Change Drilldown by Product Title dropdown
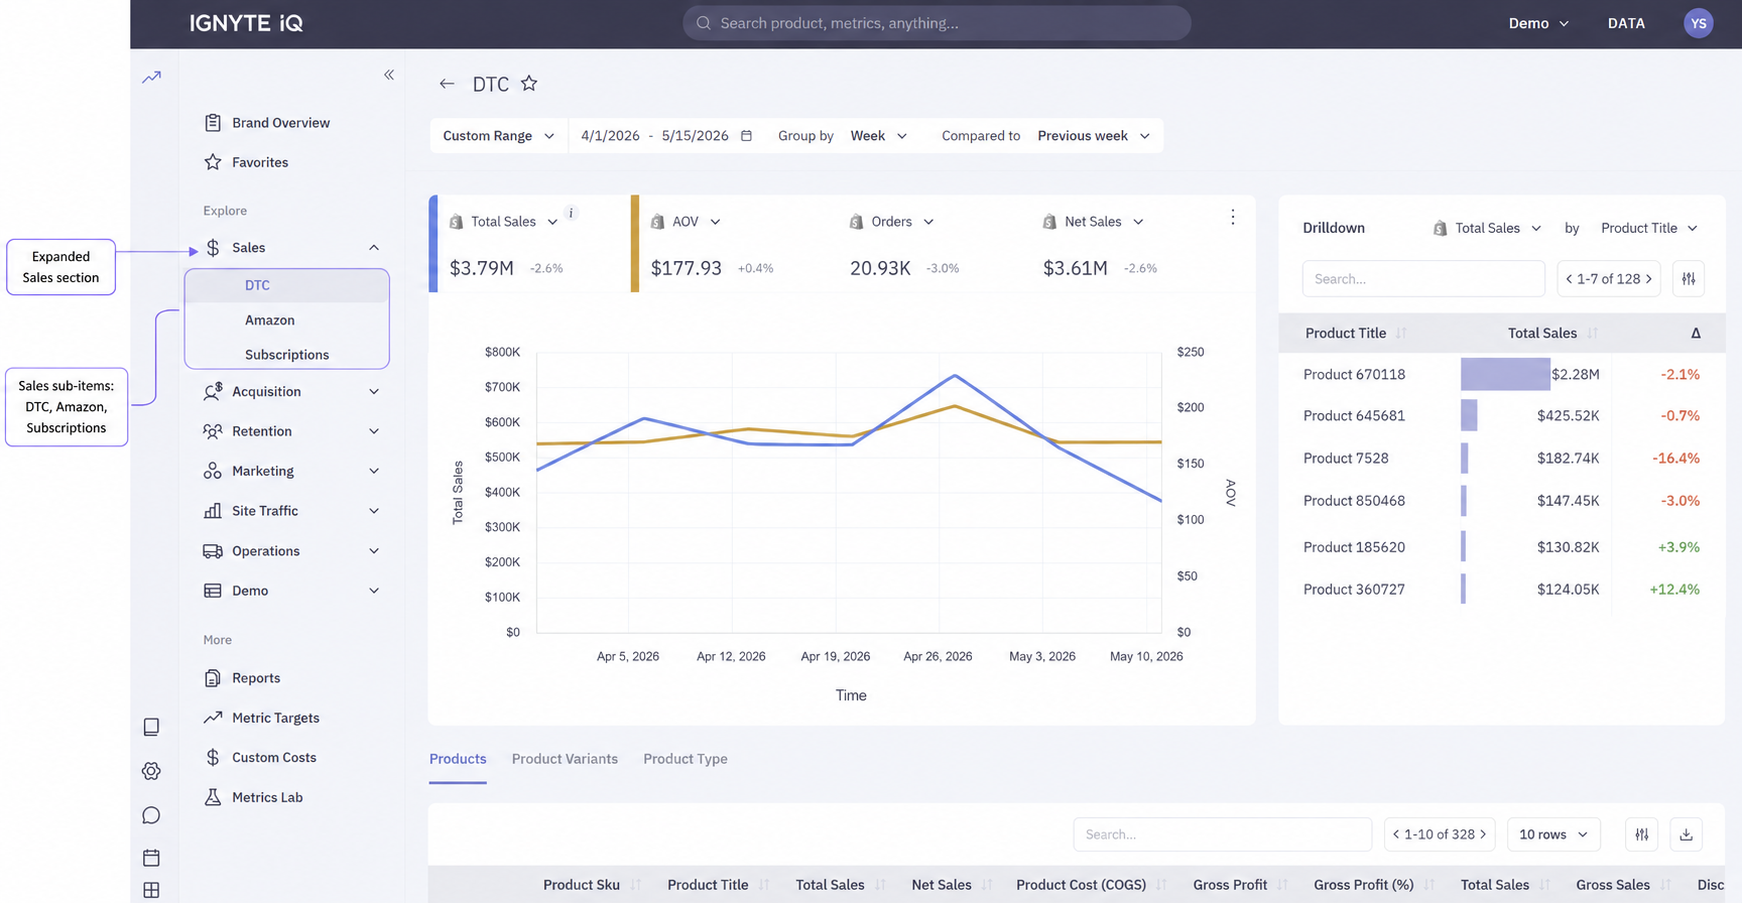1742x903 pixels. click(1649, 228)
